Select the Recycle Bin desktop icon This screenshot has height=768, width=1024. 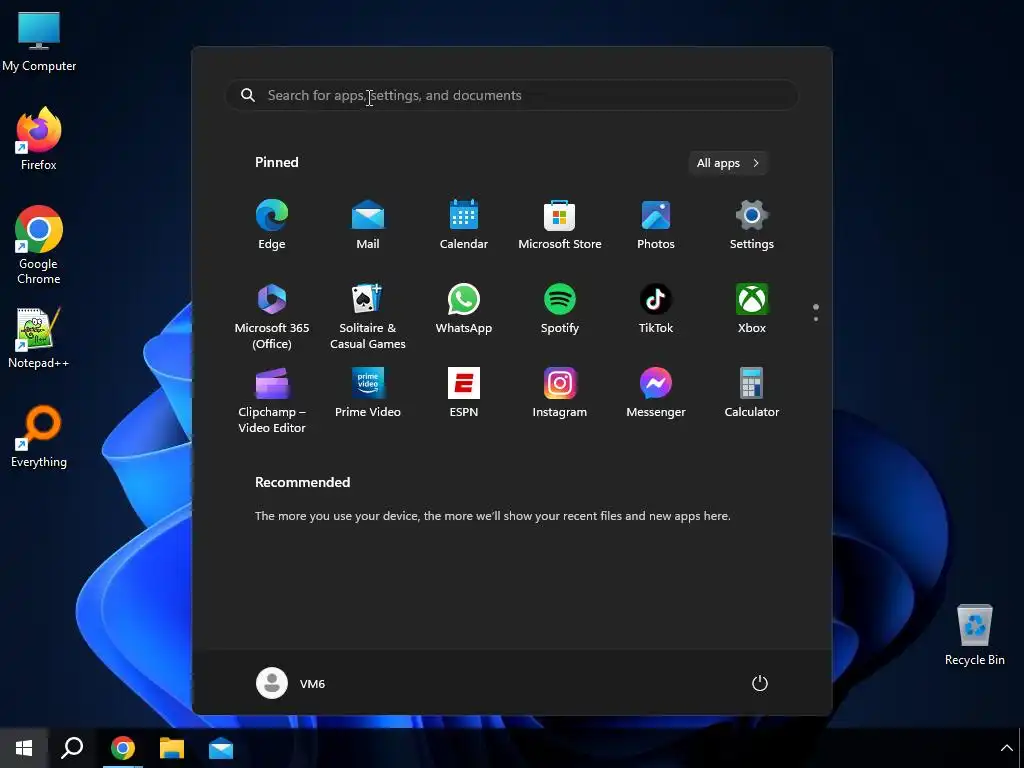point(974,635)
